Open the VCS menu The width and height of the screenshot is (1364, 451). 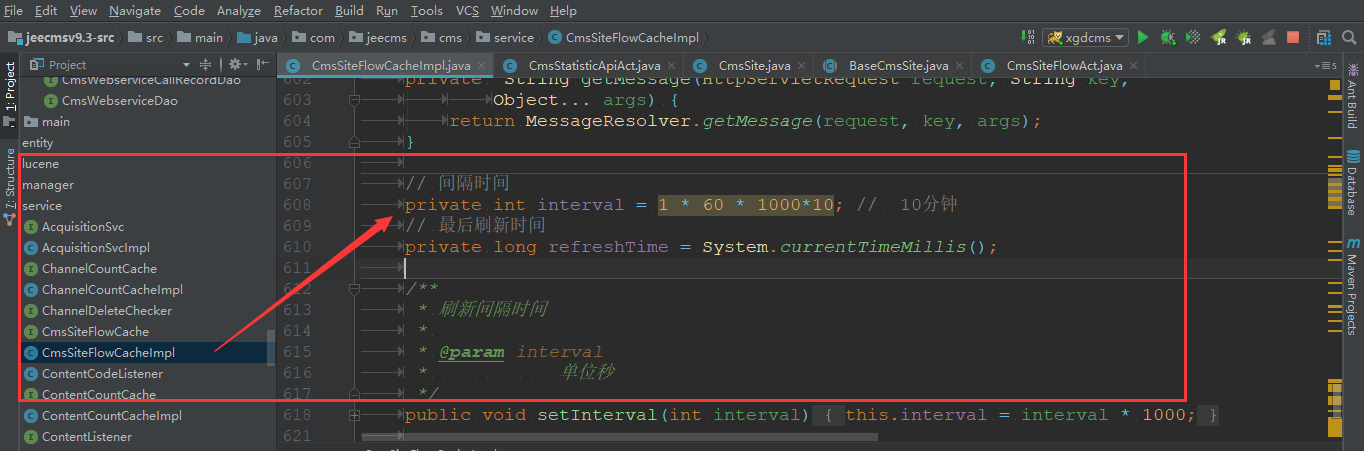click(x=467, y=11)
